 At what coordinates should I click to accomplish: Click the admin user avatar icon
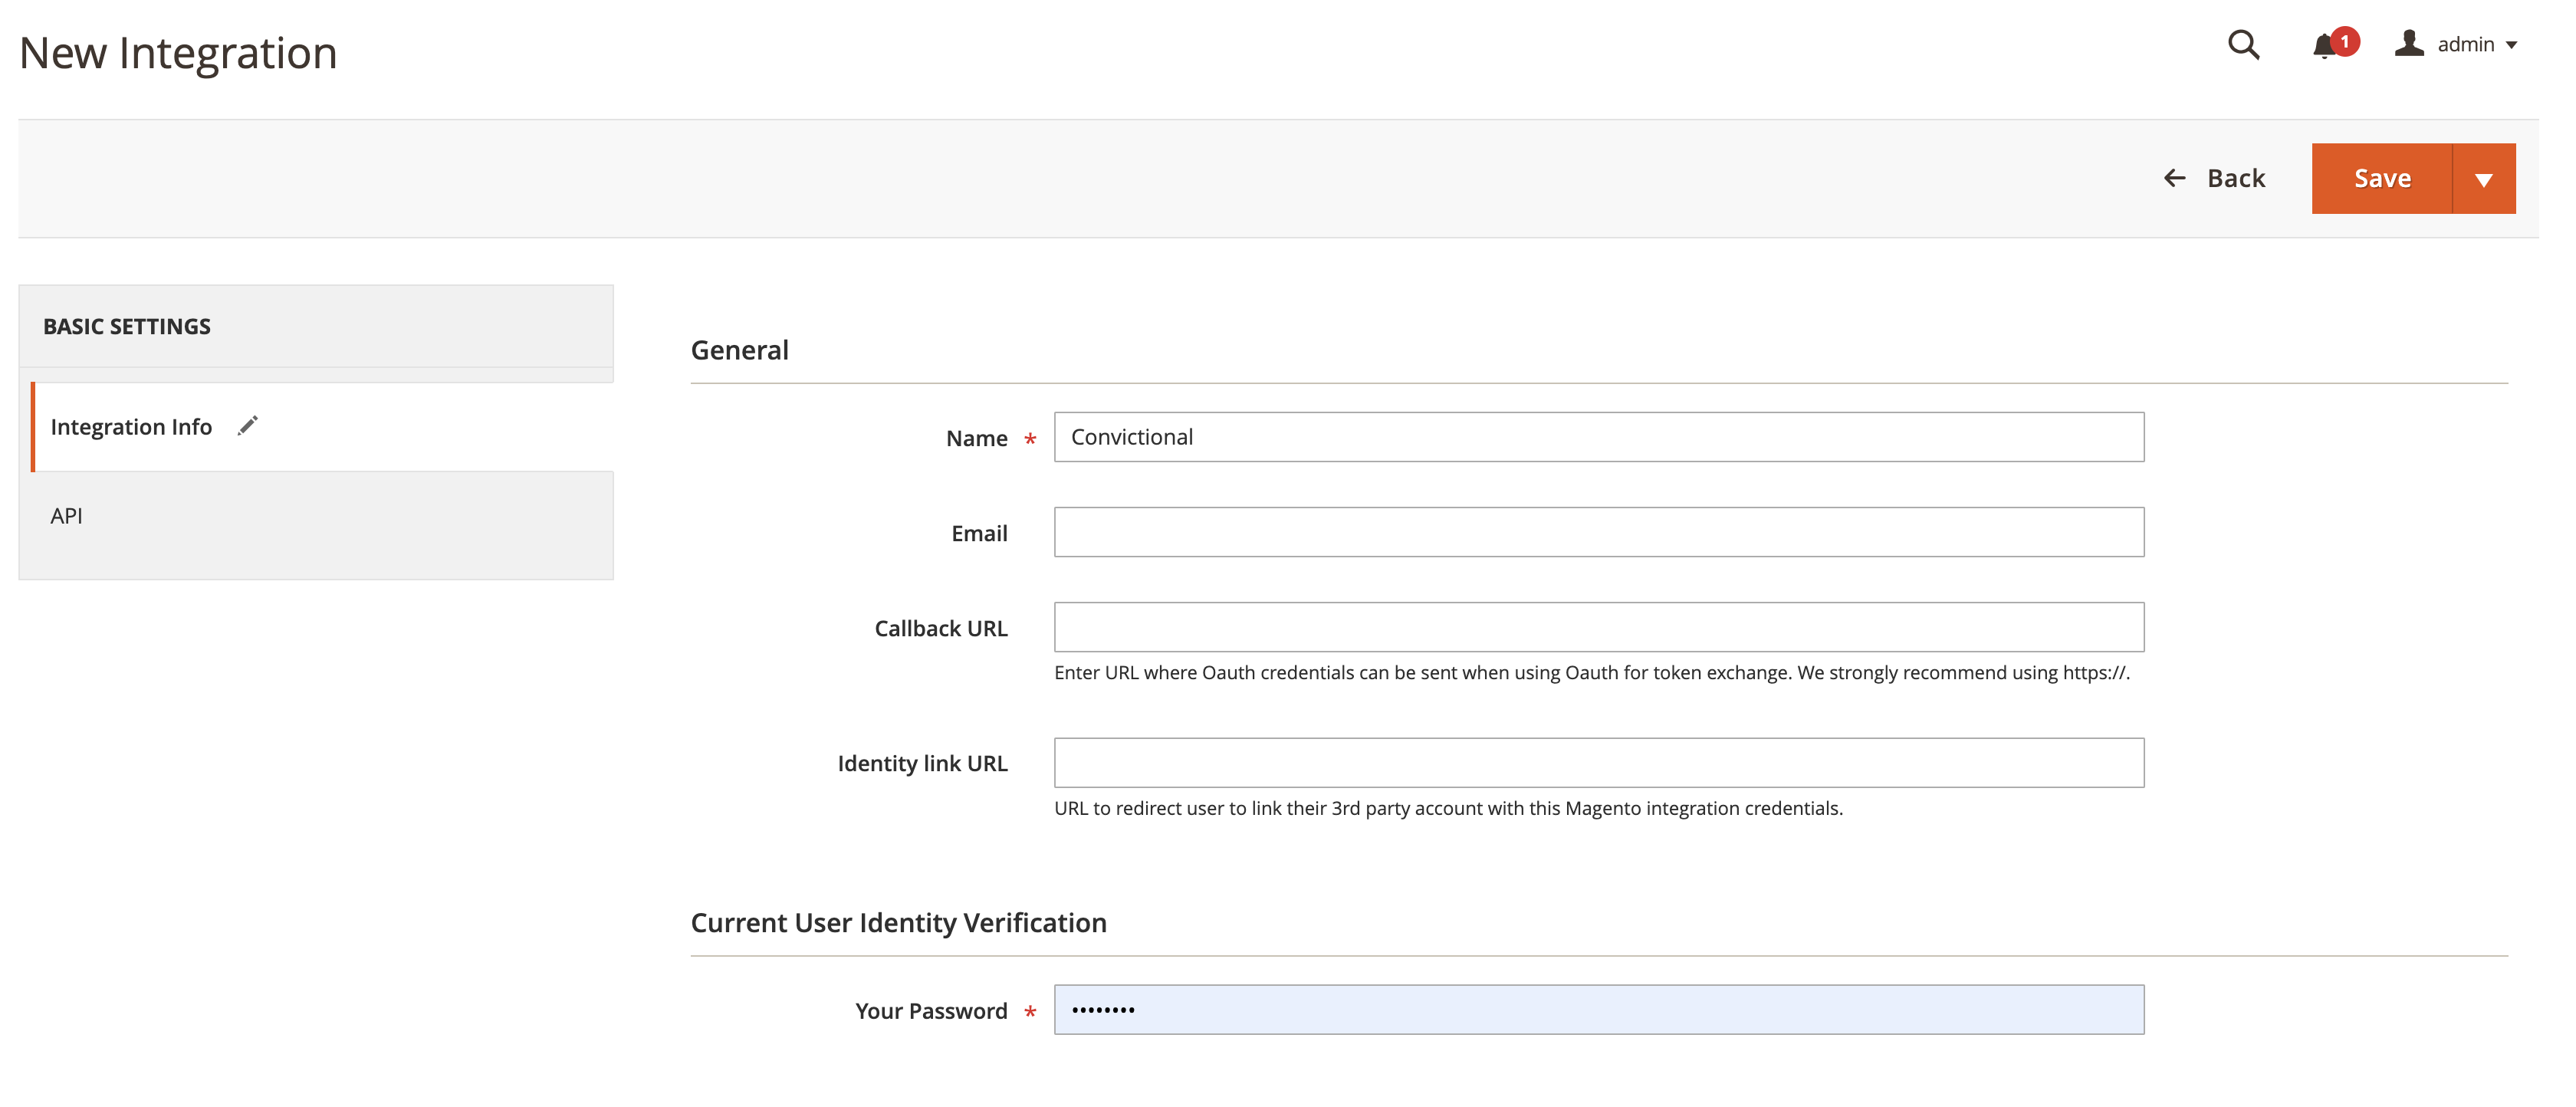(2409, 44)
